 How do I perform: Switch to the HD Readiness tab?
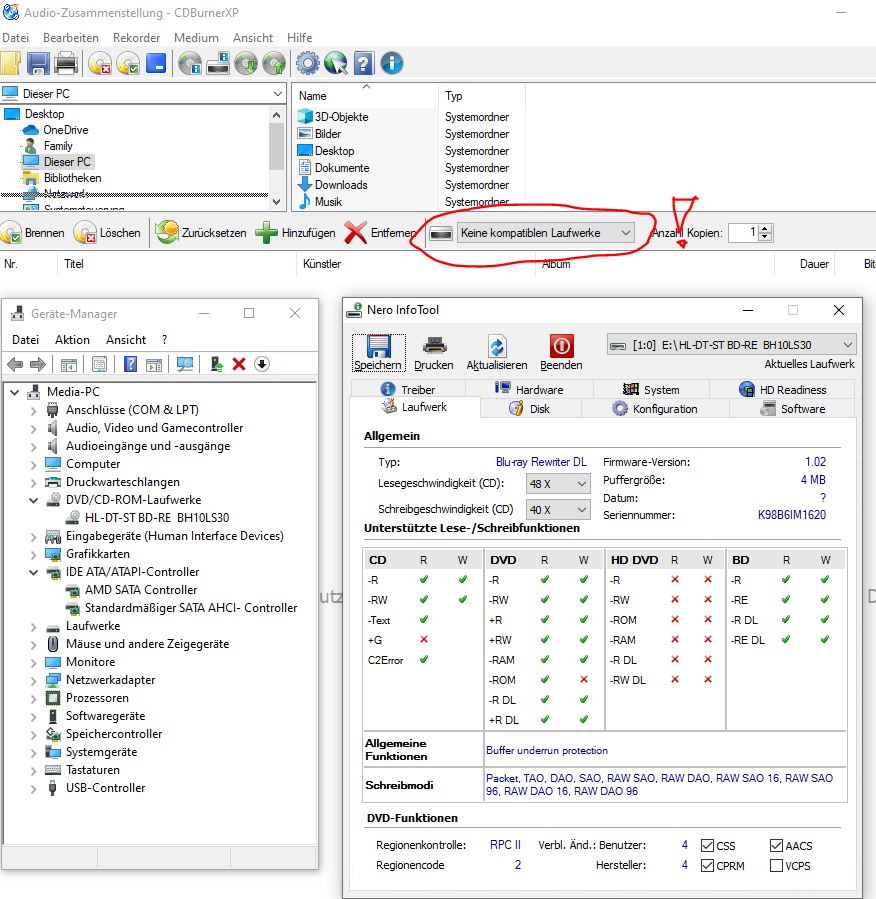(783, 389)
